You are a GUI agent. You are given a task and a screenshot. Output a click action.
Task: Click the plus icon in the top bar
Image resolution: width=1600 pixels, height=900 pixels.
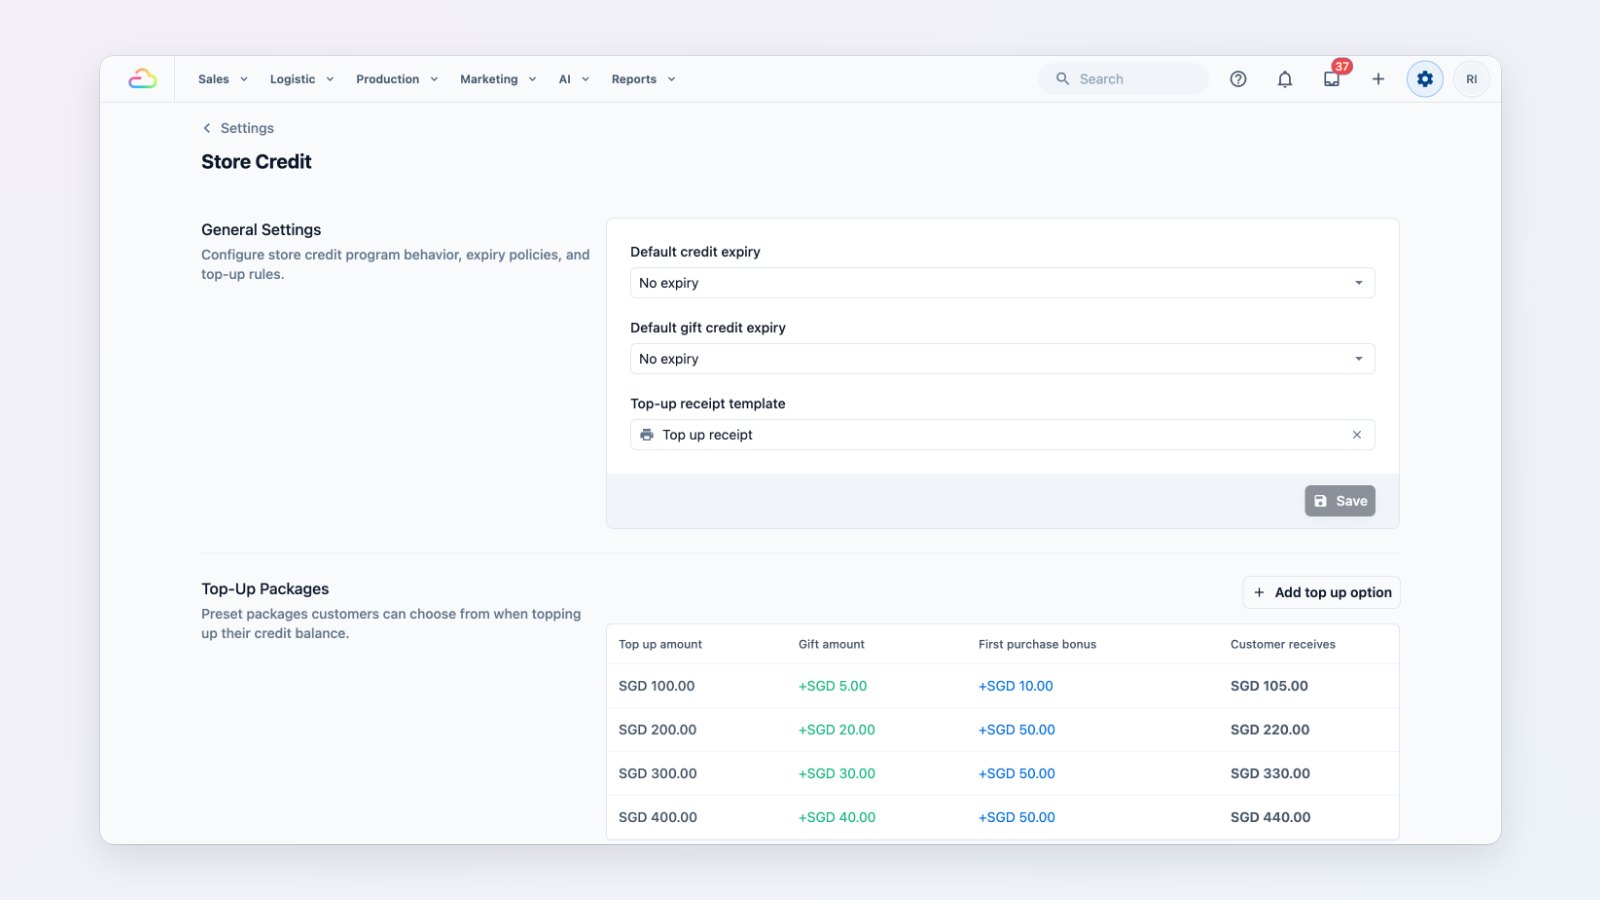pos(1378,79)
